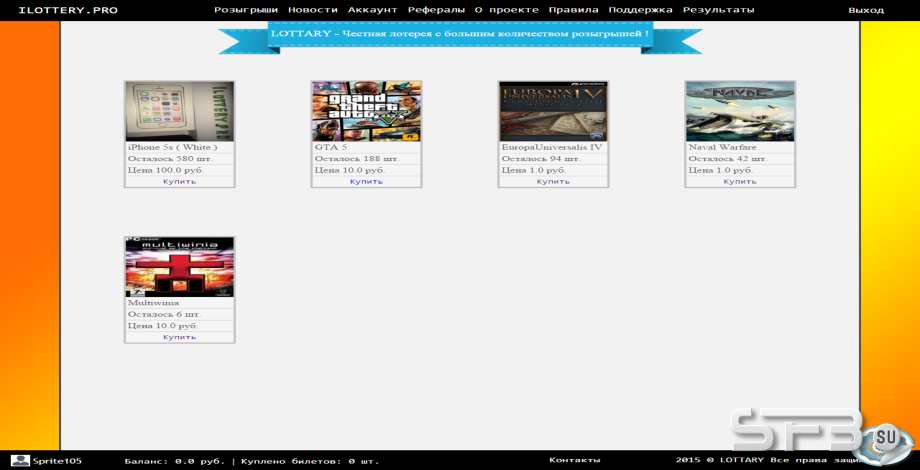Click the Sprite105 username

click(x=57, y=461)
